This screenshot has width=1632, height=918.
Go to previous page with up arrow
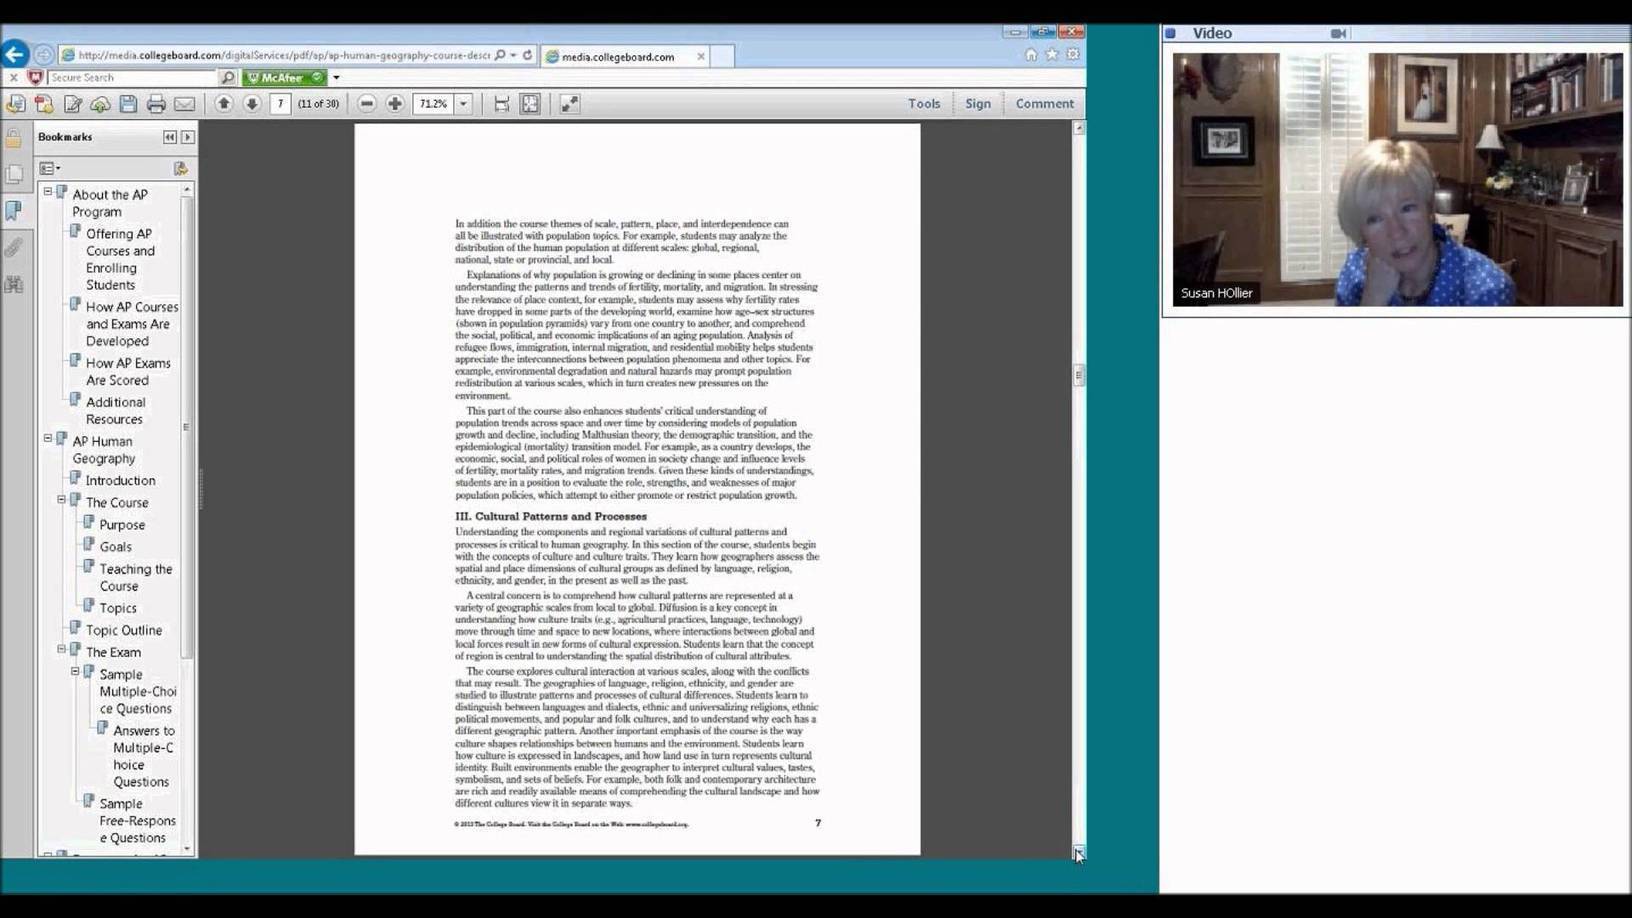223,104
